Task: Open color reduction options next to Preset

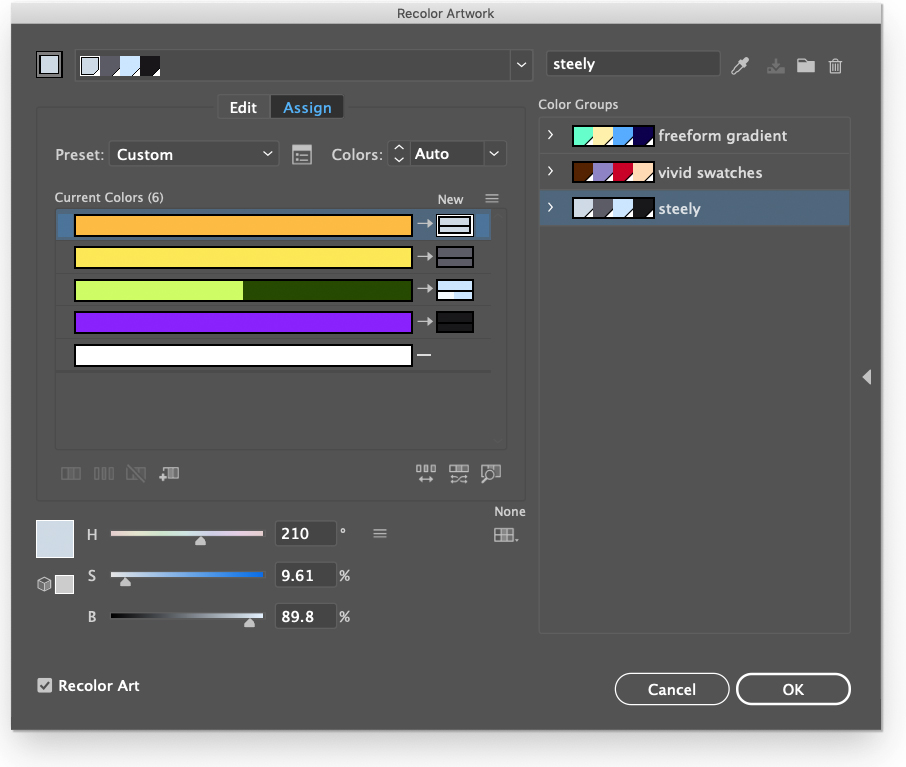Action: tap(301, 154)
